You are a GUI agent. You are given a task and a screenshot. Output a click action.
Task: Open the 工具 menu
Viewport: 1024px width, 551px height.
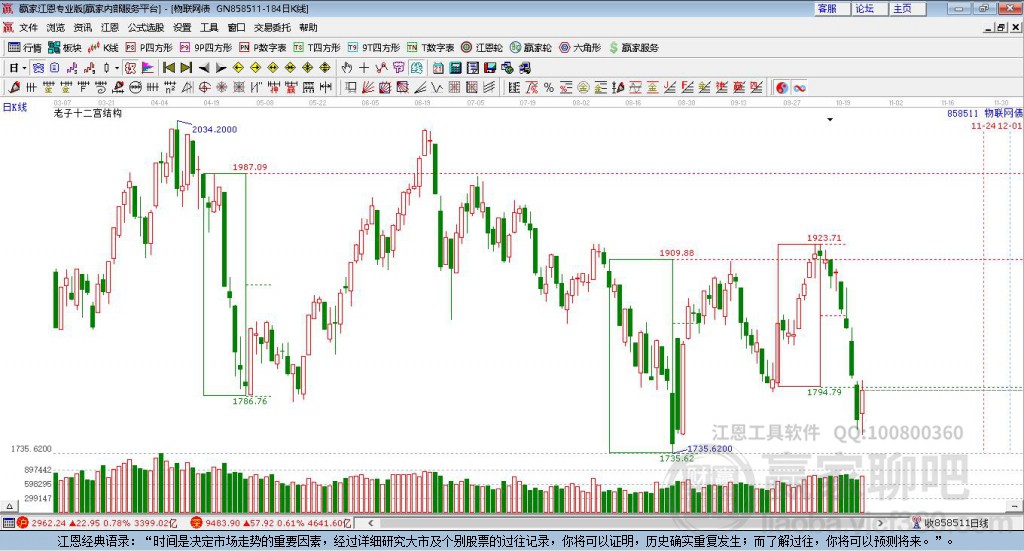pyautogui.click(x=209, y=27)
